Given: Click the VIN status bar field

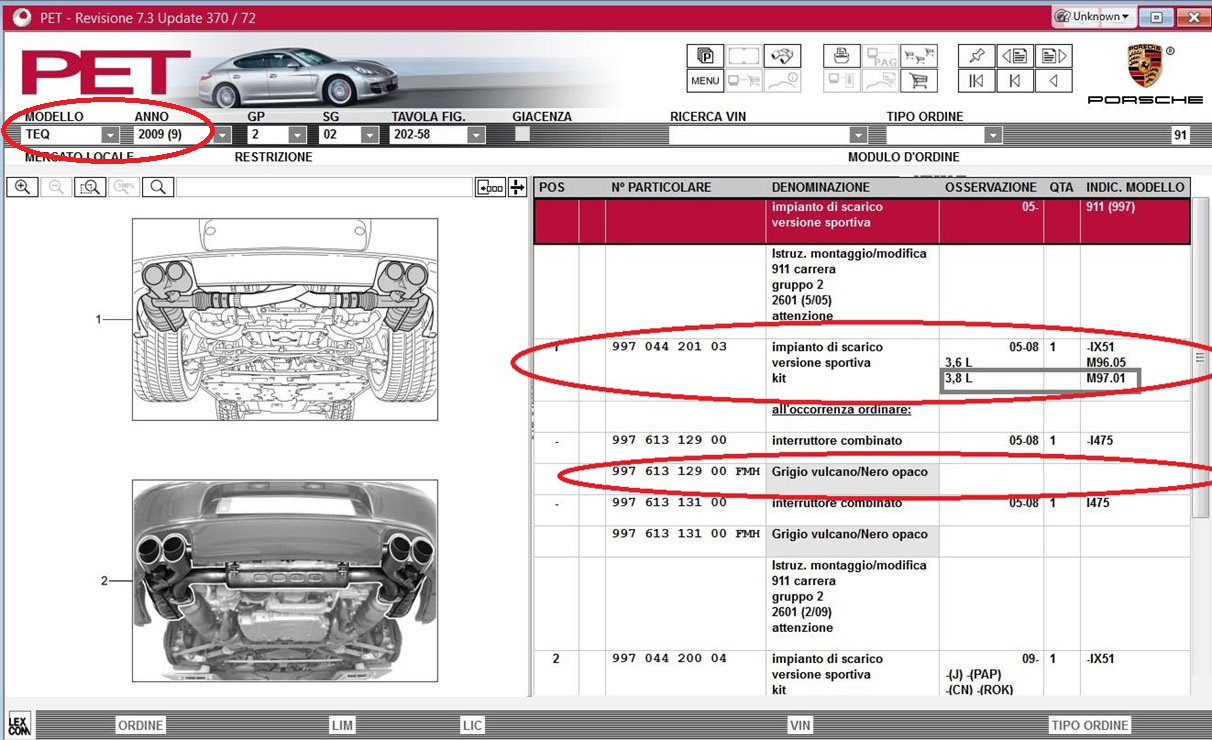Looking at the screenshot, I should coord(800,725).
